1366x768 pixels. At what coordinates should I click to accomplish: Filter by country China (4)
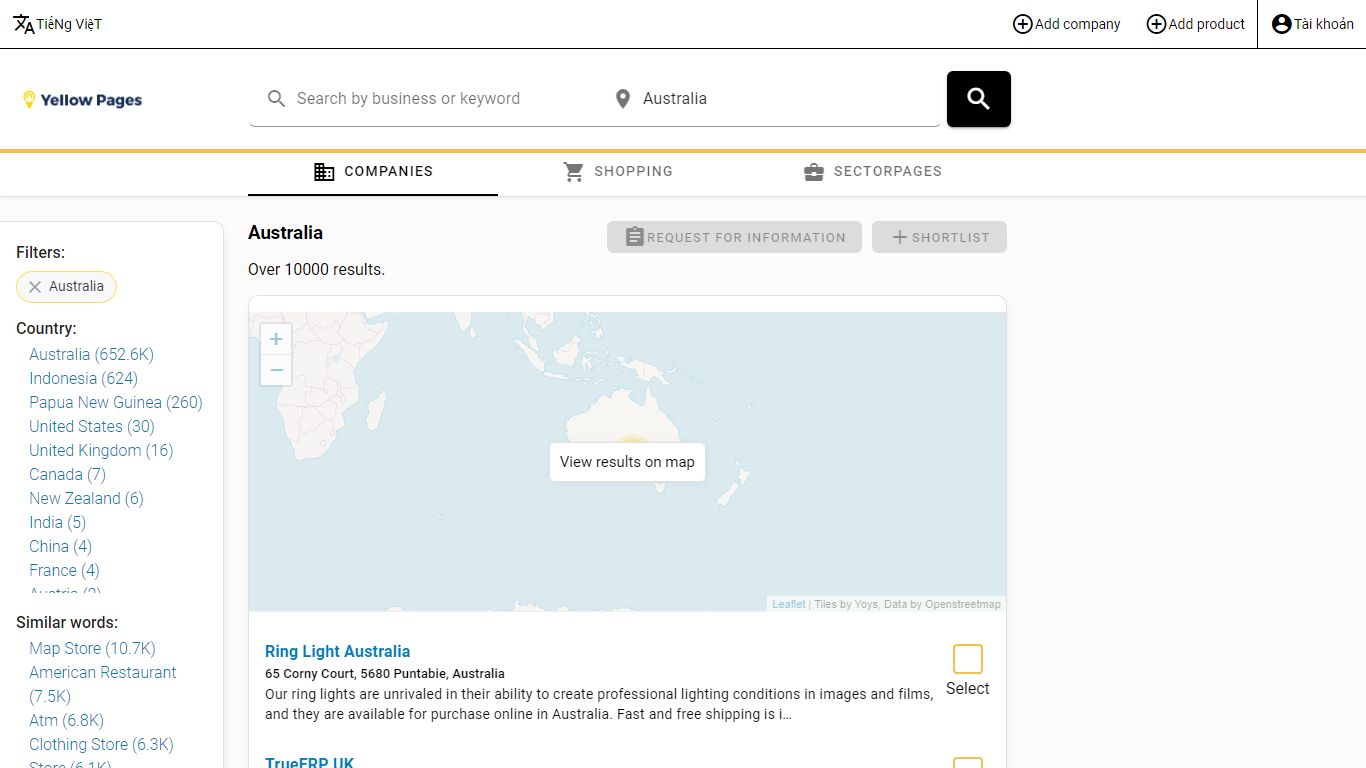point(60,546)
